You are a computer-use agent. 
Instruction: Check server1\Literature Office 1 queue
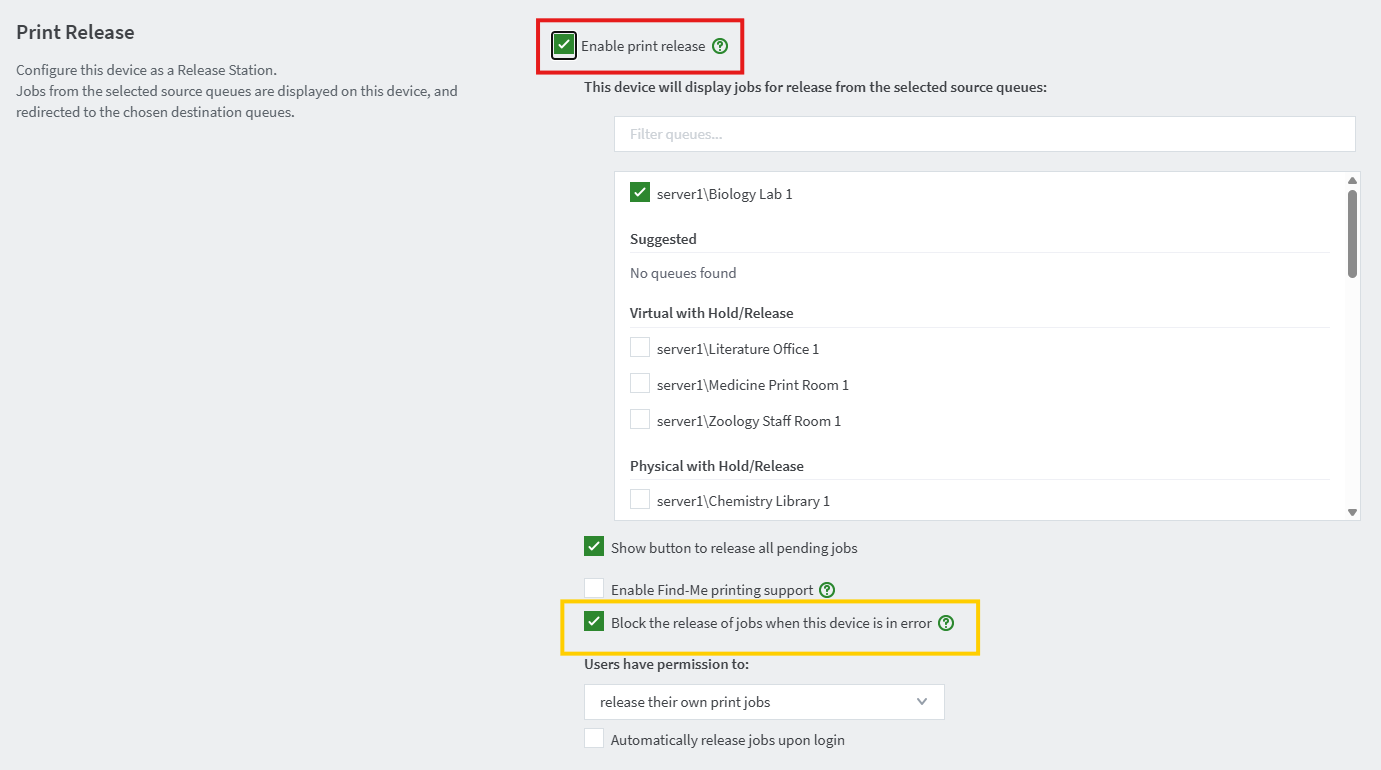tap(640, 348)
